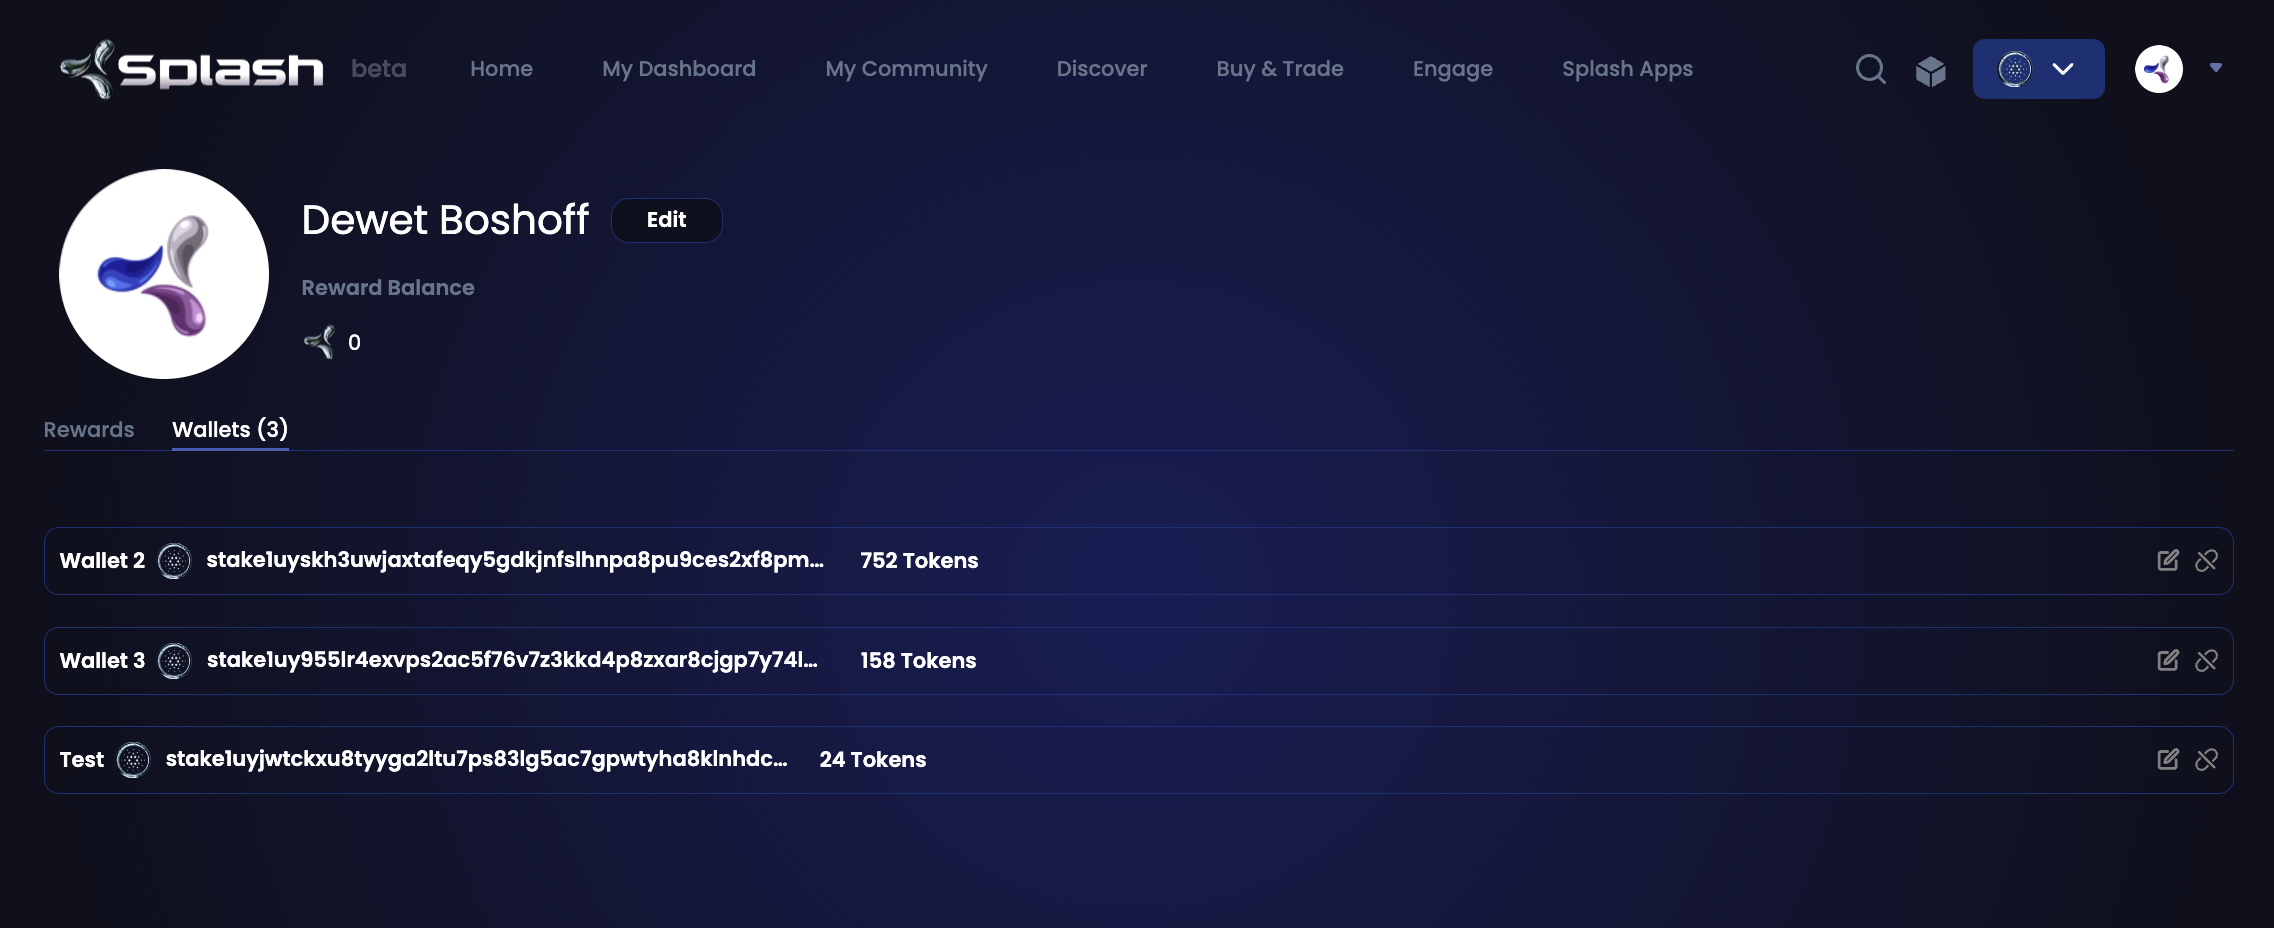Unlink Wallet 2 using the broken-chain icon

(x=2206, y=561)
